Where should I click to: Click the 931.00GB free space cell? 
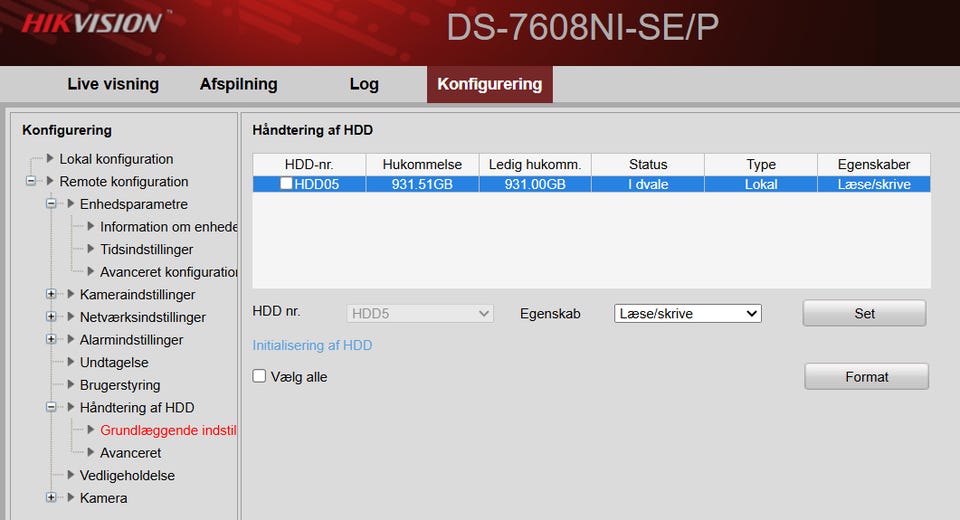(535, 184)
